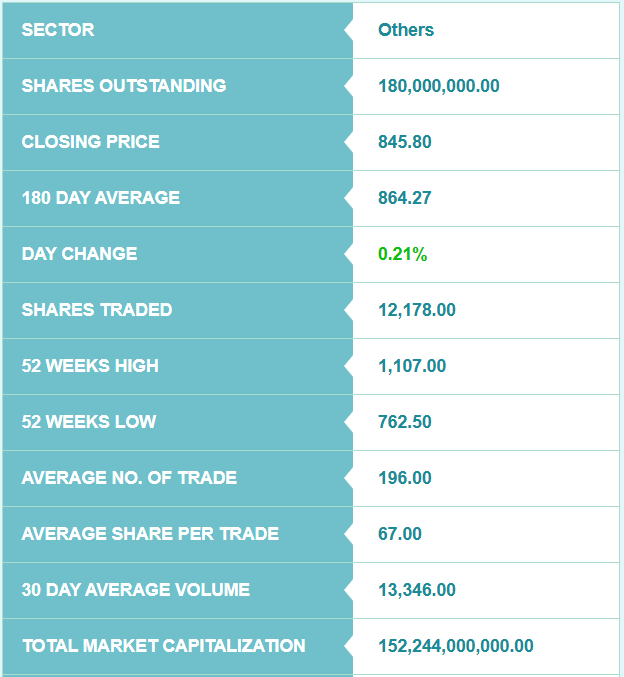This screenshot has height=677, width=624.
Task: Select the green 0.21% day change value
Action: (x=402, y=254)
